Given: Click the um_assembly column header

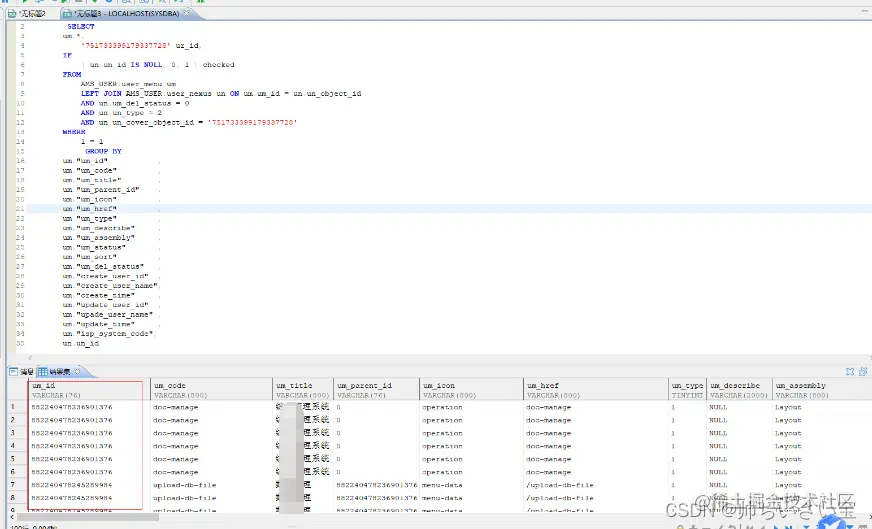Looking at the screenshot, I should click(822, 389).
